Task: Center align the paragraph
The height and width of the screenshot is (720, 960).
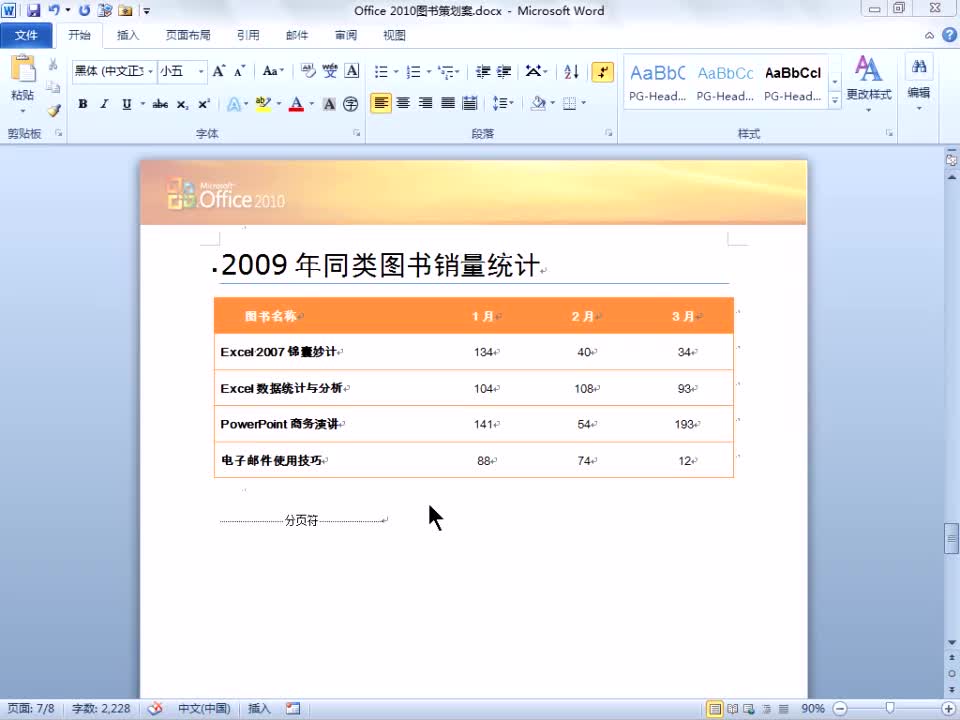Action: tap(403, 103)
